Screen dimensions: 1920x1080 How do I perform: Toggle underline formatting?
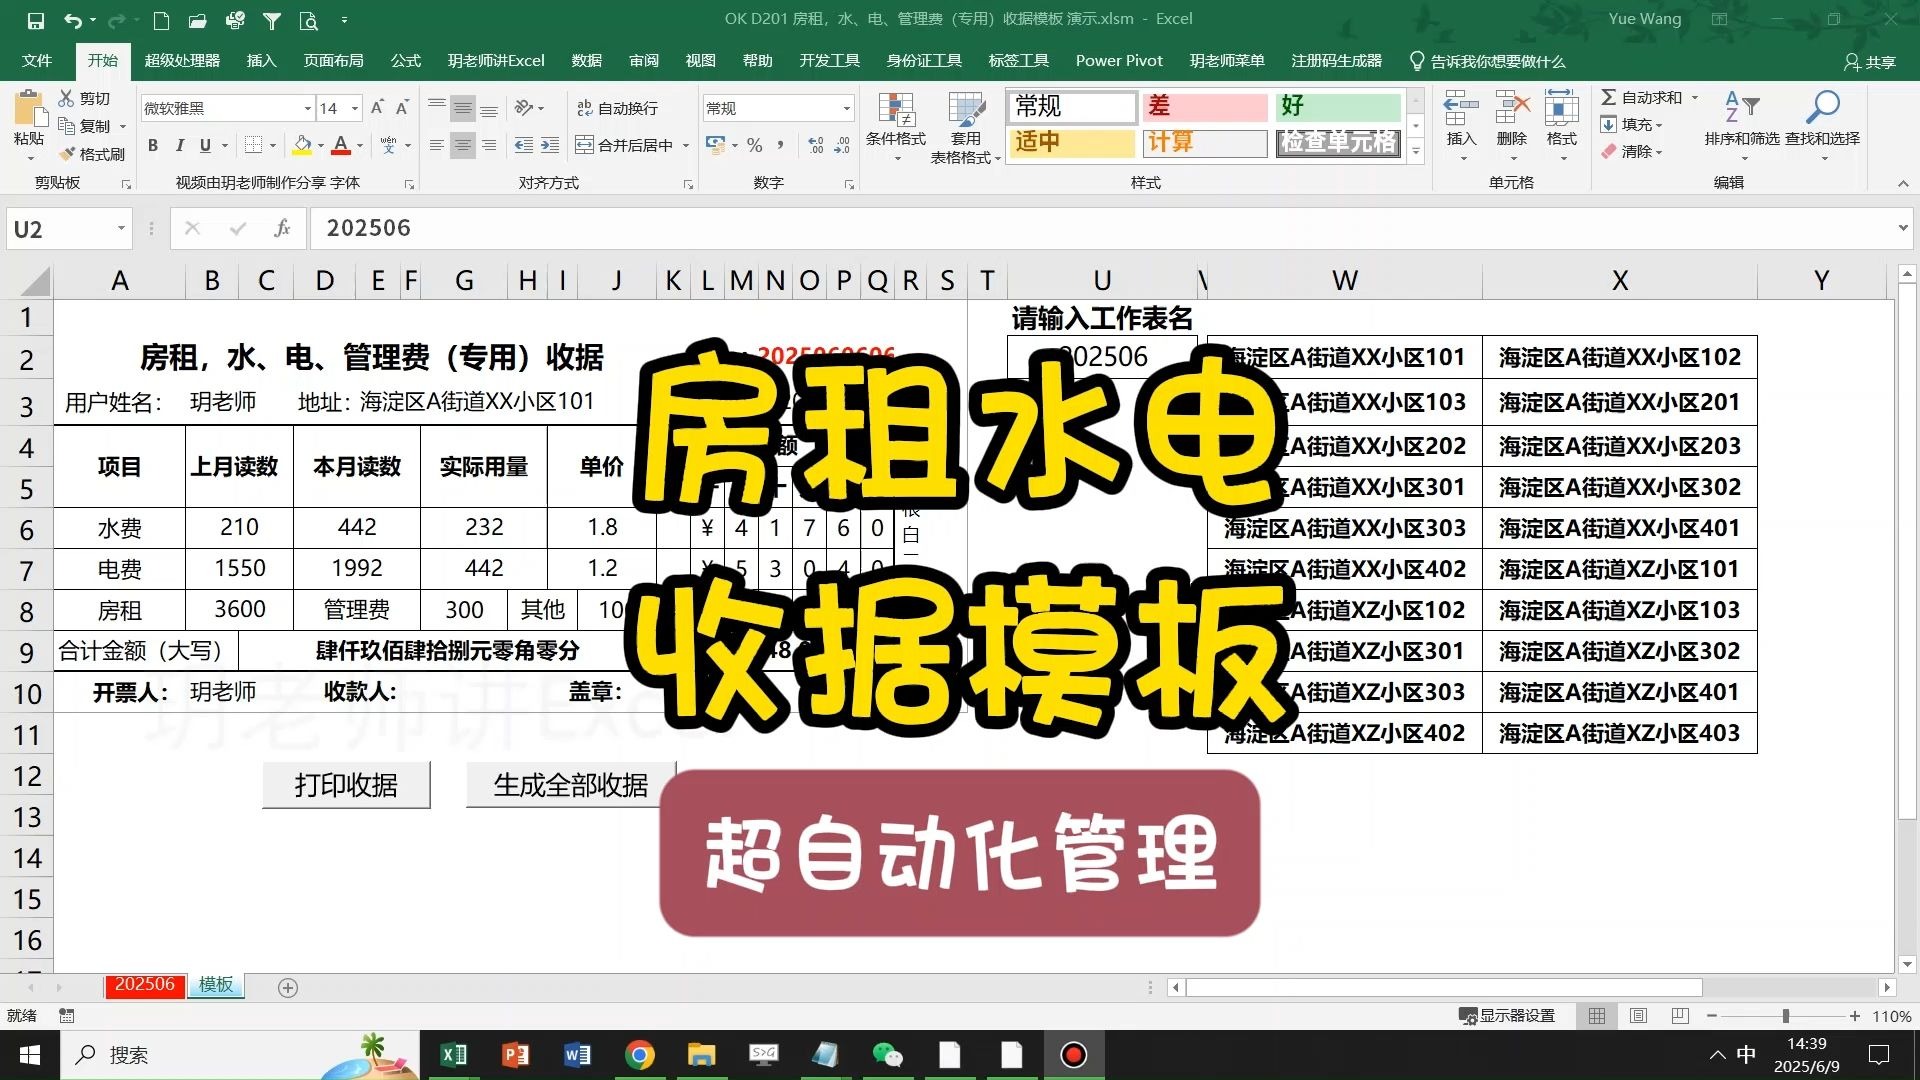point(205,145)
